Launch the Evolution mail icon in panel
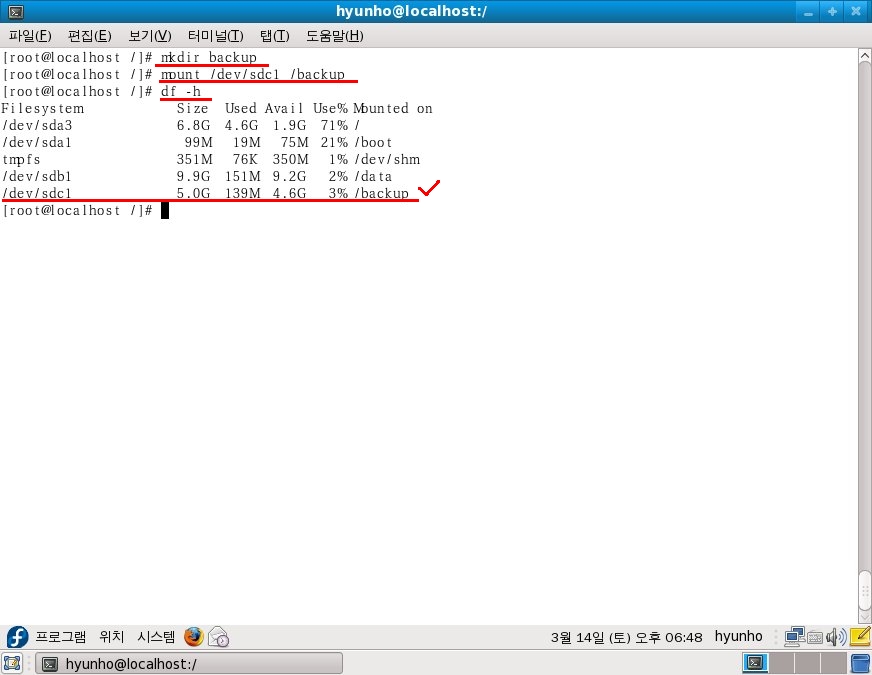 [219, 637]
